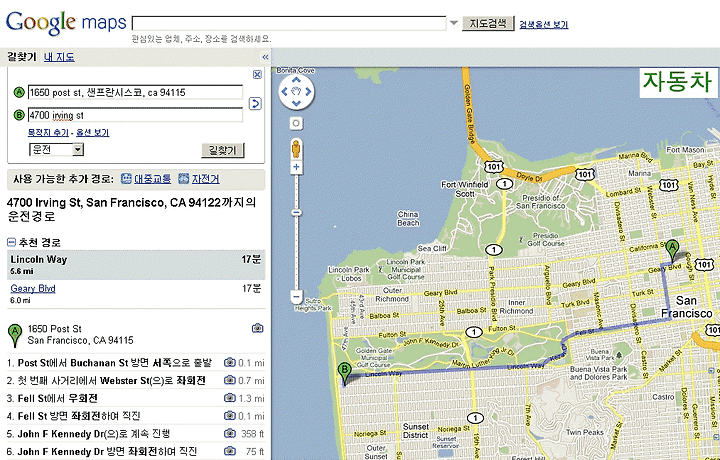Click the 지도검색 button

pyautogui.click(x=488, y=23)
